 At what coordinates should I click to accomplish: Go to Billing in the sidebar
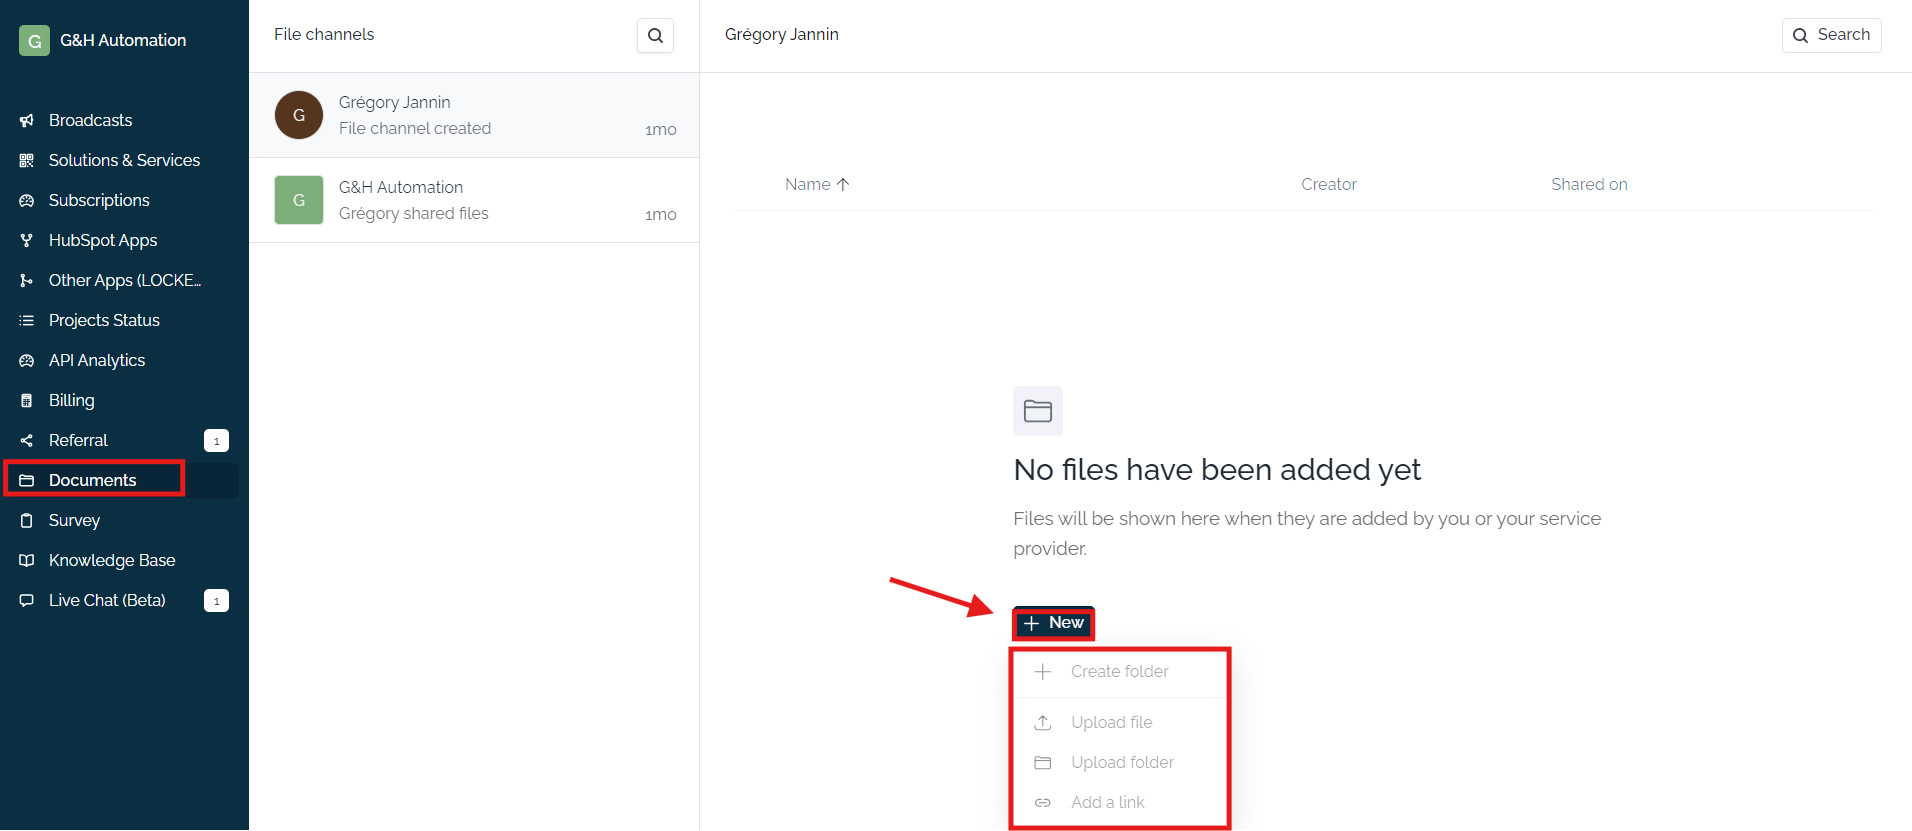pos(71,400)
